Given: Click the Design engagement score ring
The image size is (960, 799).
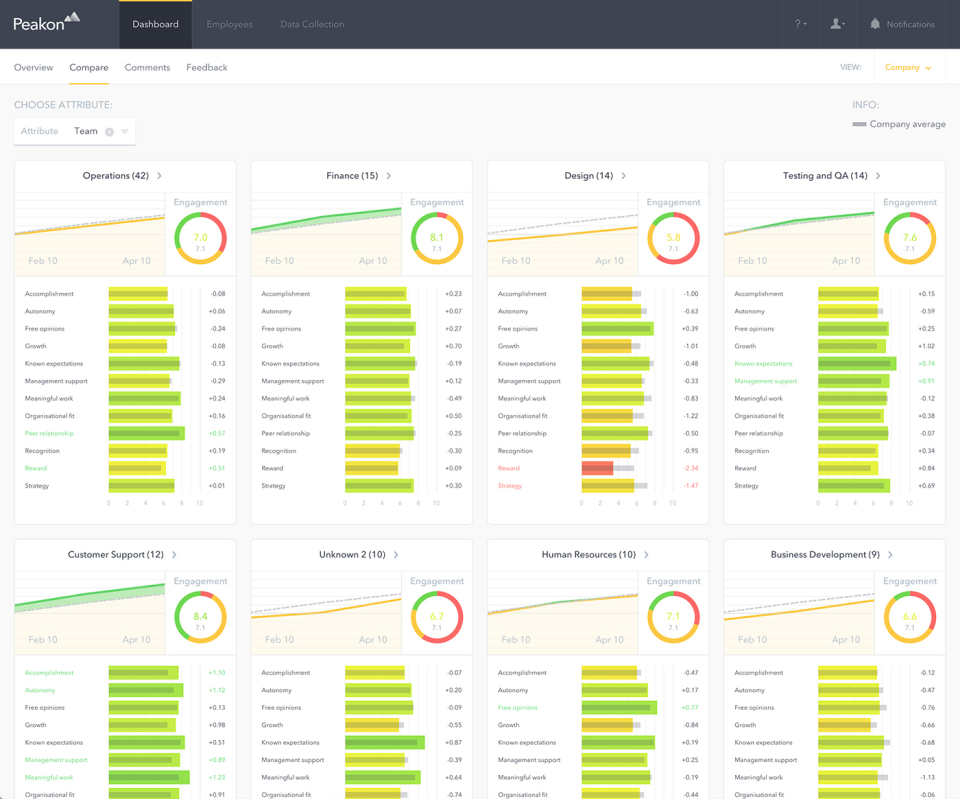Looking at the screenshot, I should point(673,238).
